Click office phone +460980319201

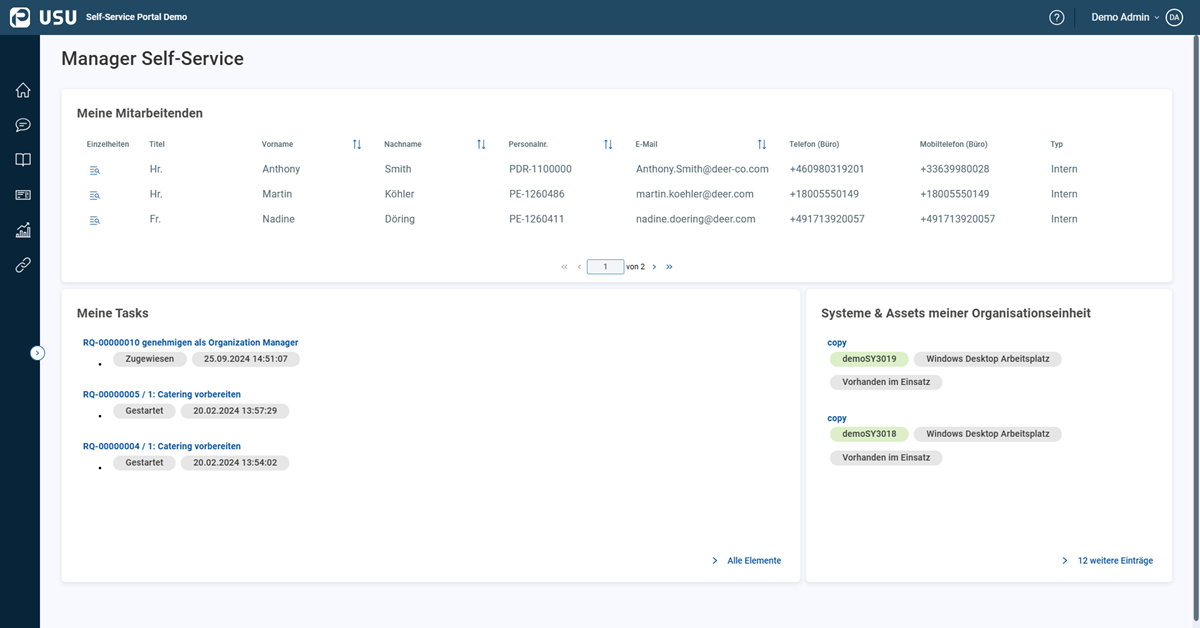(x=827, y=170)
